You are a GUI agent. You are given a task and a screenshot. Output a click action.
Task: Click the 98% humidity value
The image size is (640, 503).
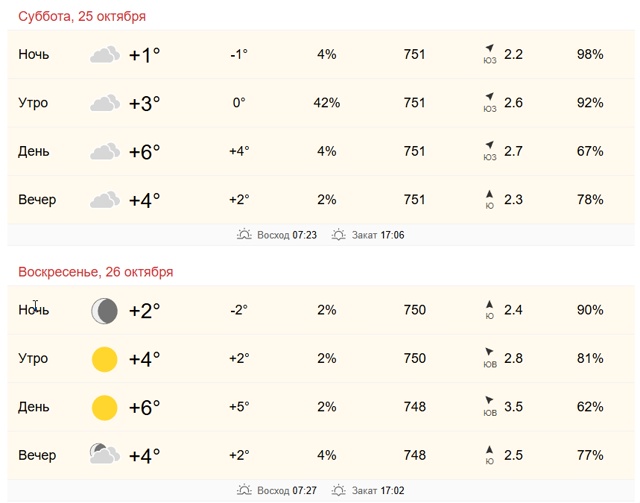point(590,55)
